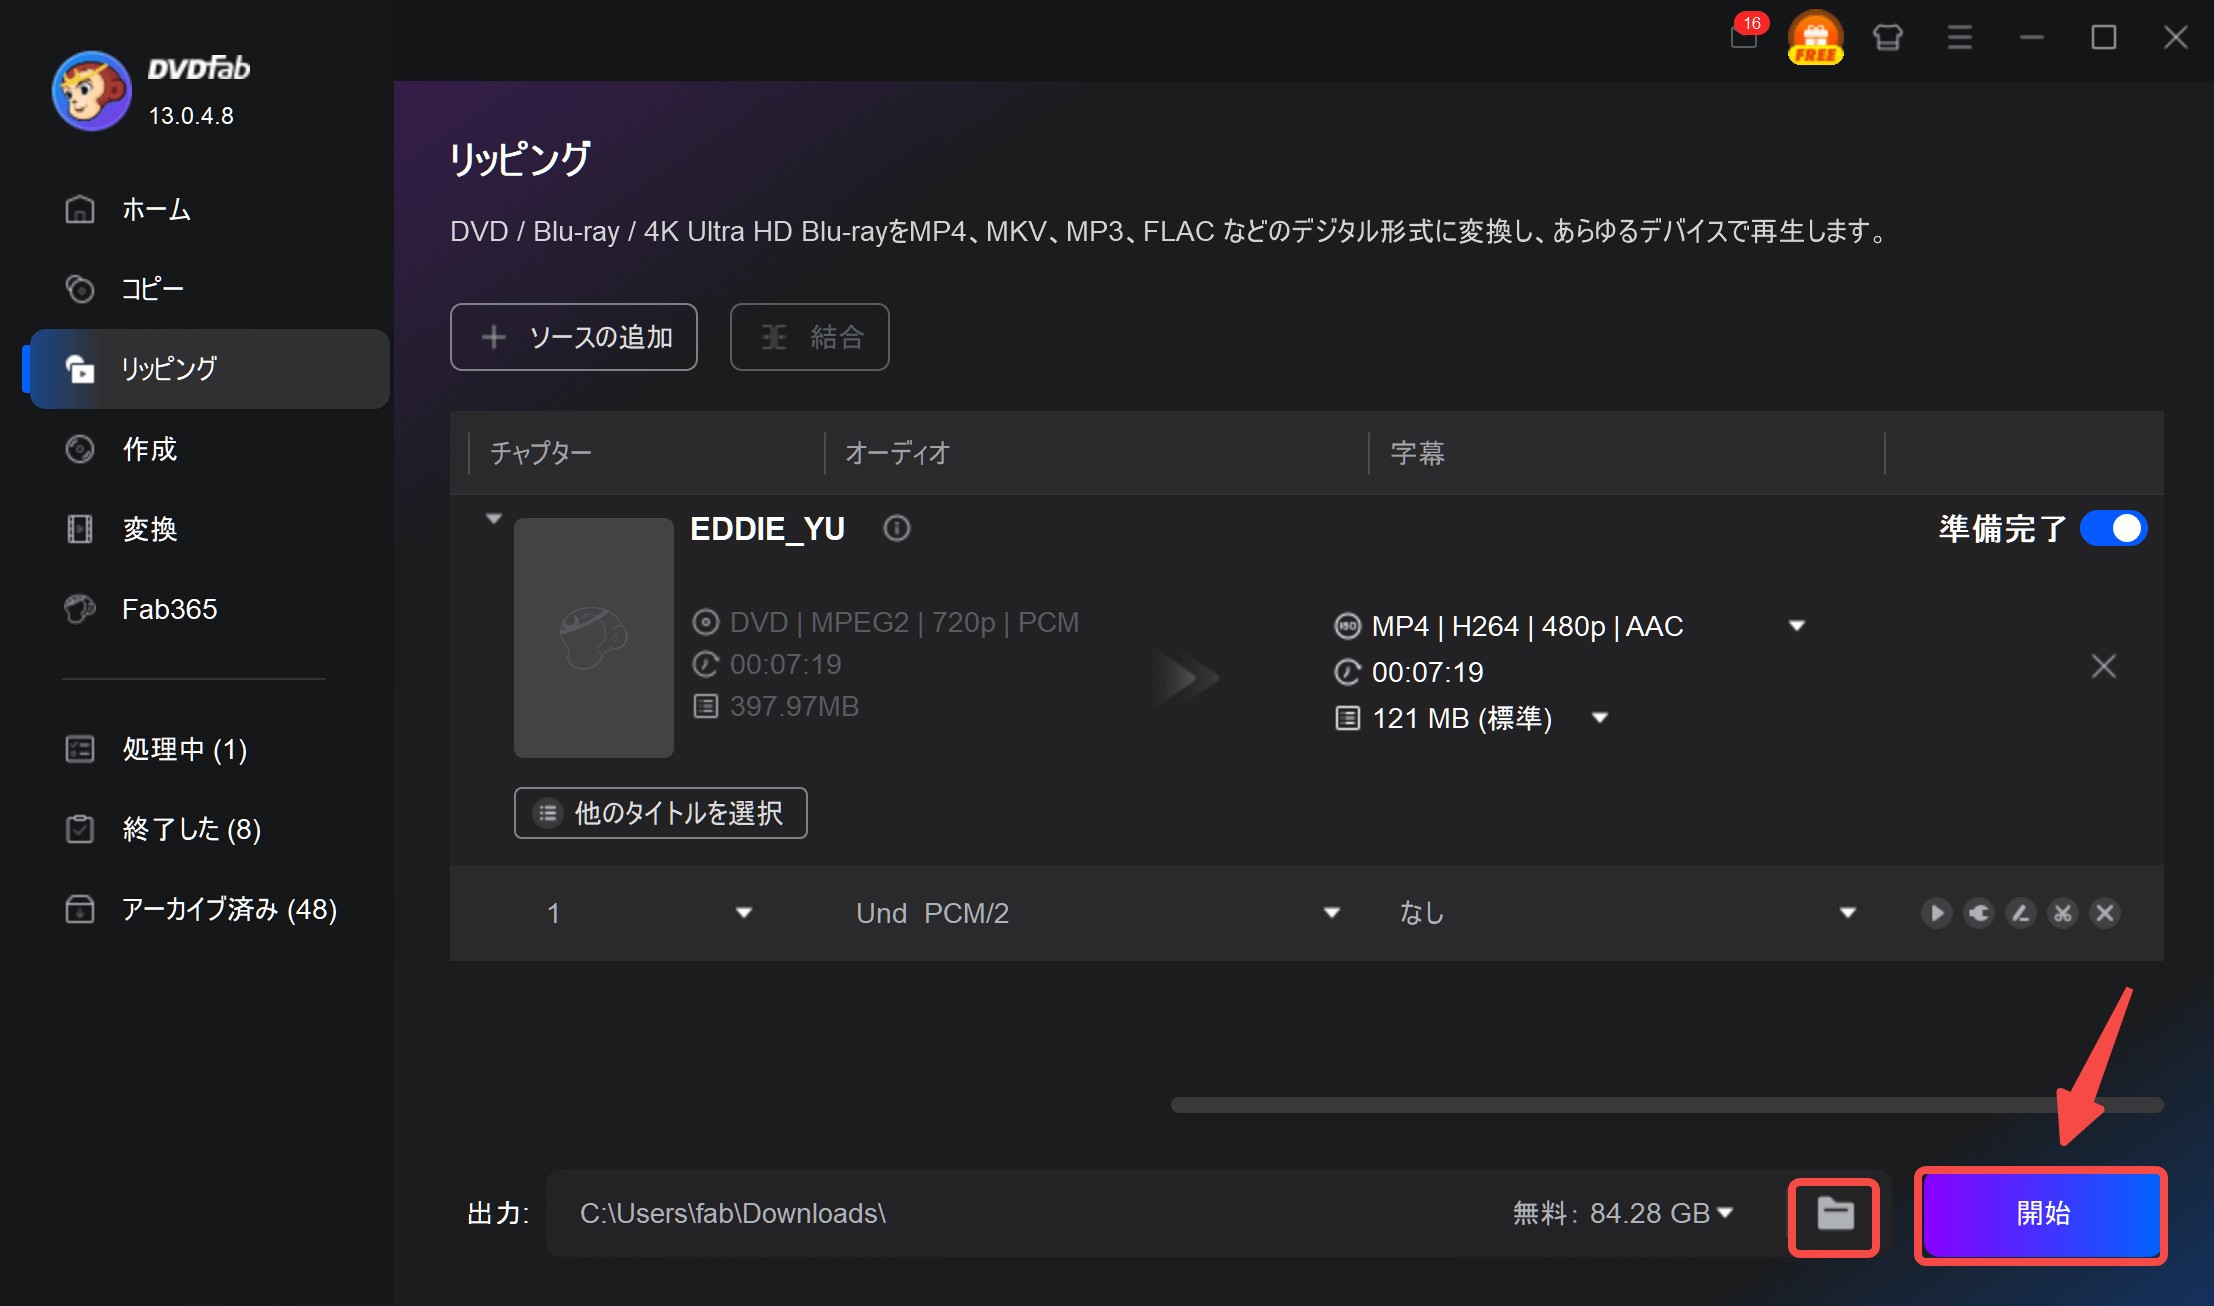
Task: Expand the MP4 H264 480p profile dropdown
Action: click(x=1796, y=626)
